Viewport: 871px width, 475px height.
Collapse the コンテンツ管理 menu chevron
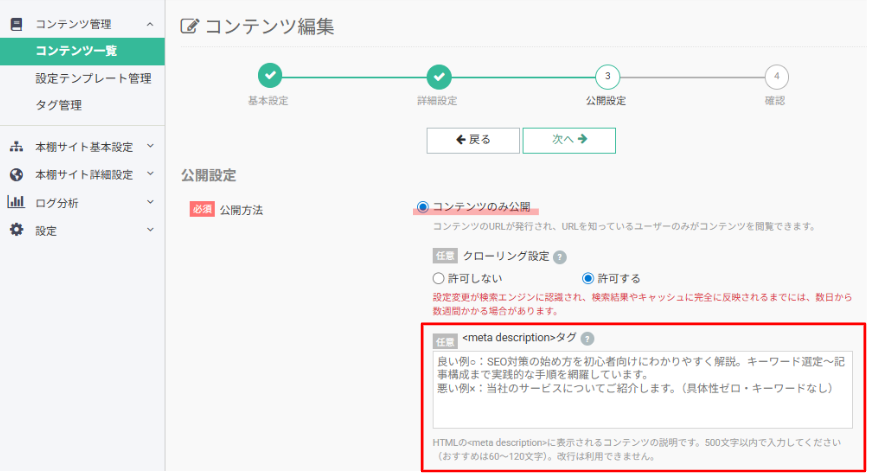pos(150,24)
